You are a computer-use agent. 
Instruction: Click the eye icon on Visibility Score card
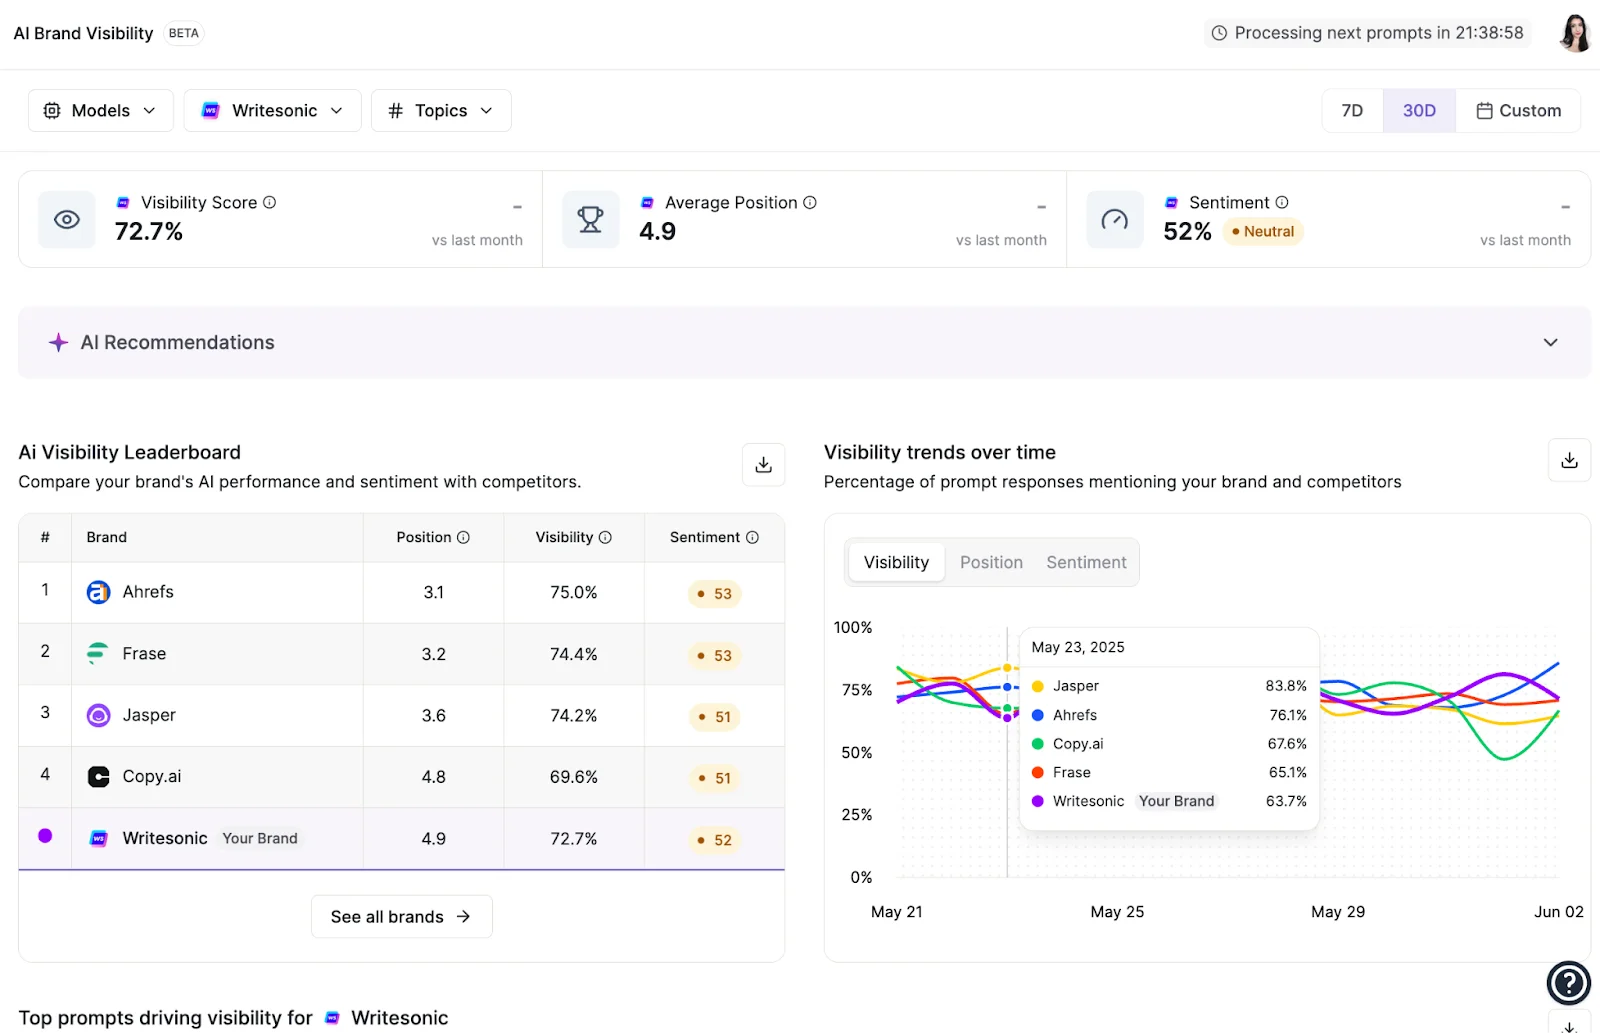[x=66, y=219]
